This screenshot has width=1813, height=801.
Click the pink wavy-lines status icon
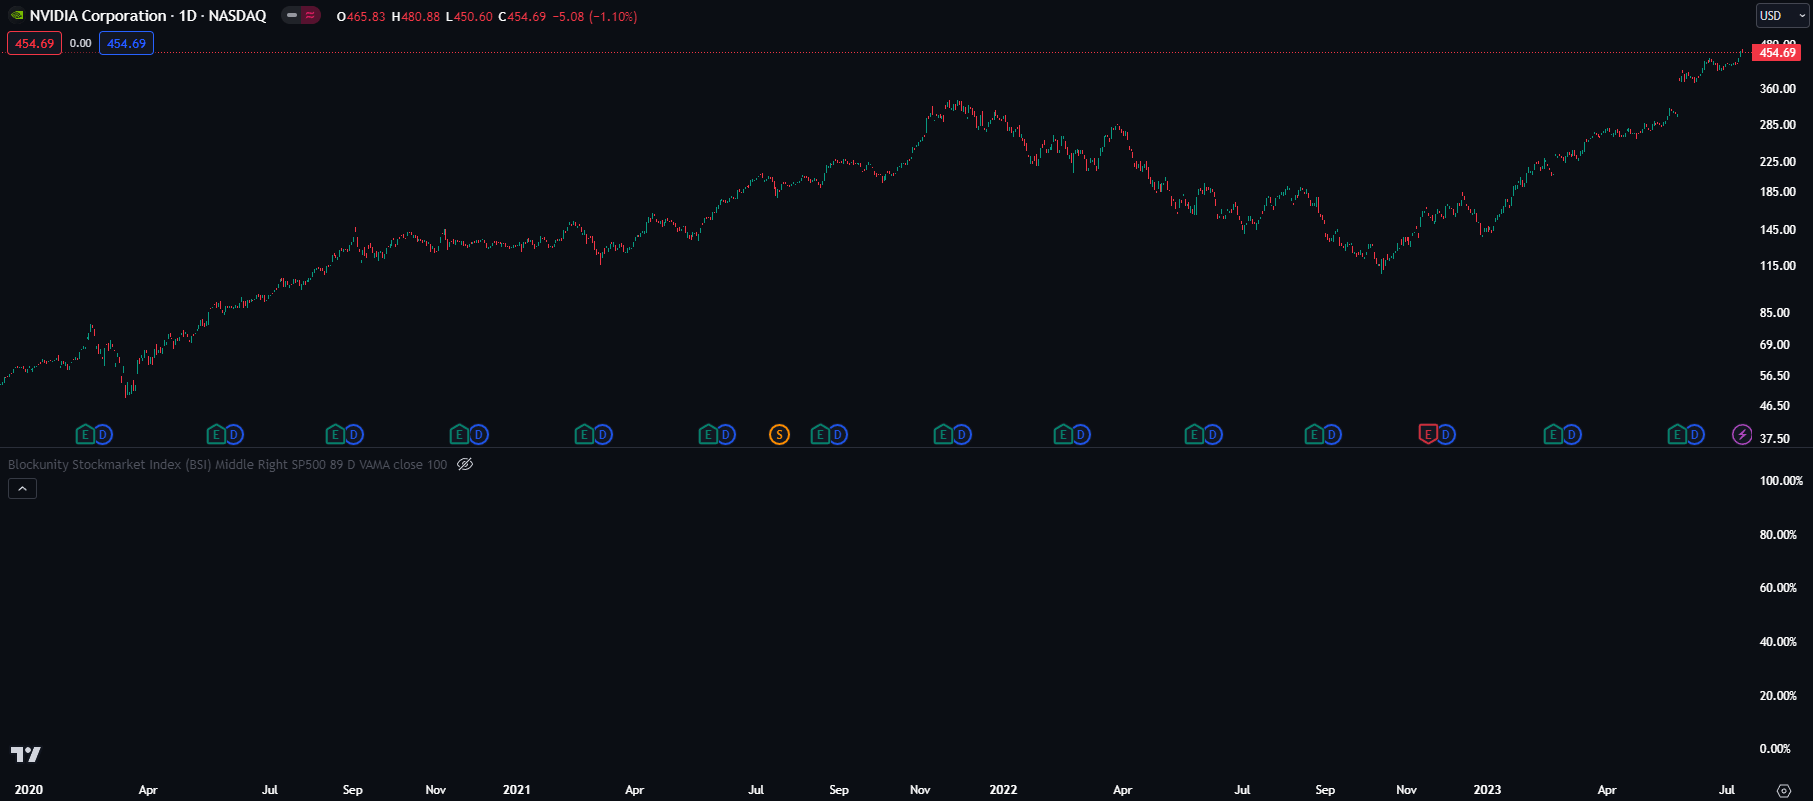point(310,16)
